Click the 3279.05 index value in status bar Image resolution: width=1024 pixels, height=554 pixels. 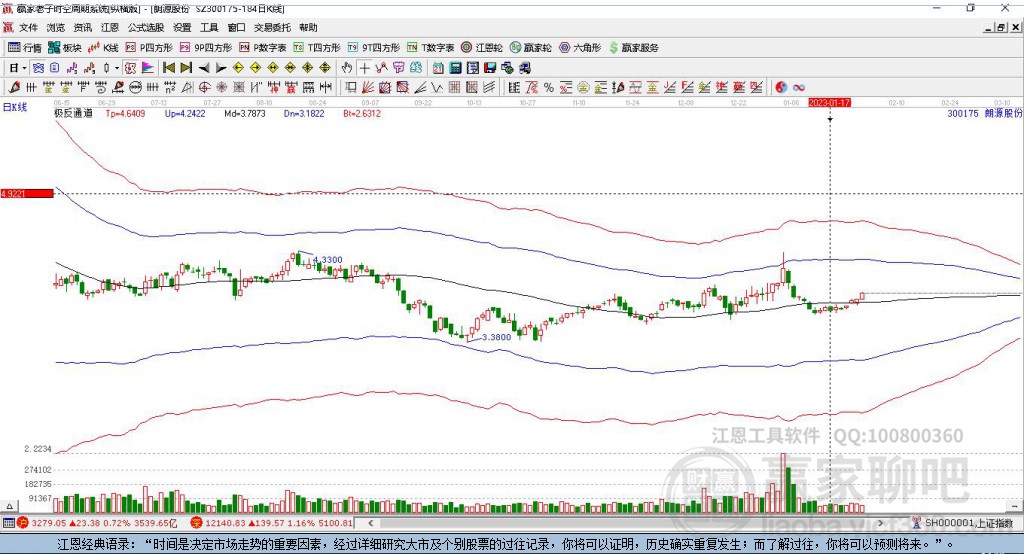point(49,523)
